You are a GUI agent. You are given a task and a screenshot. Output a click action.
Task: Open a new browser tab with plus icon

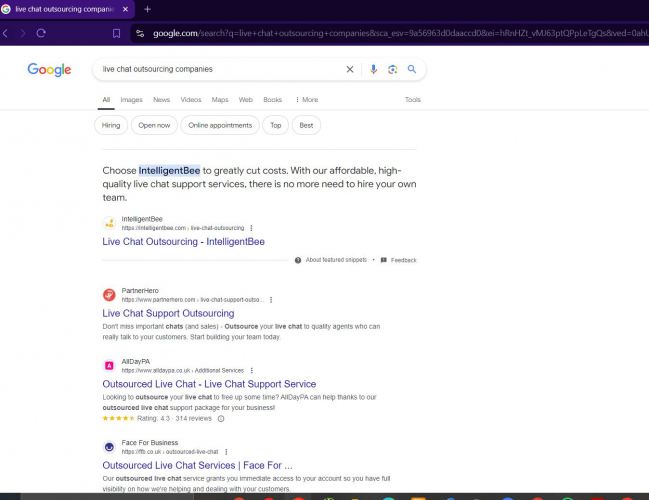[x=147, y=9]
